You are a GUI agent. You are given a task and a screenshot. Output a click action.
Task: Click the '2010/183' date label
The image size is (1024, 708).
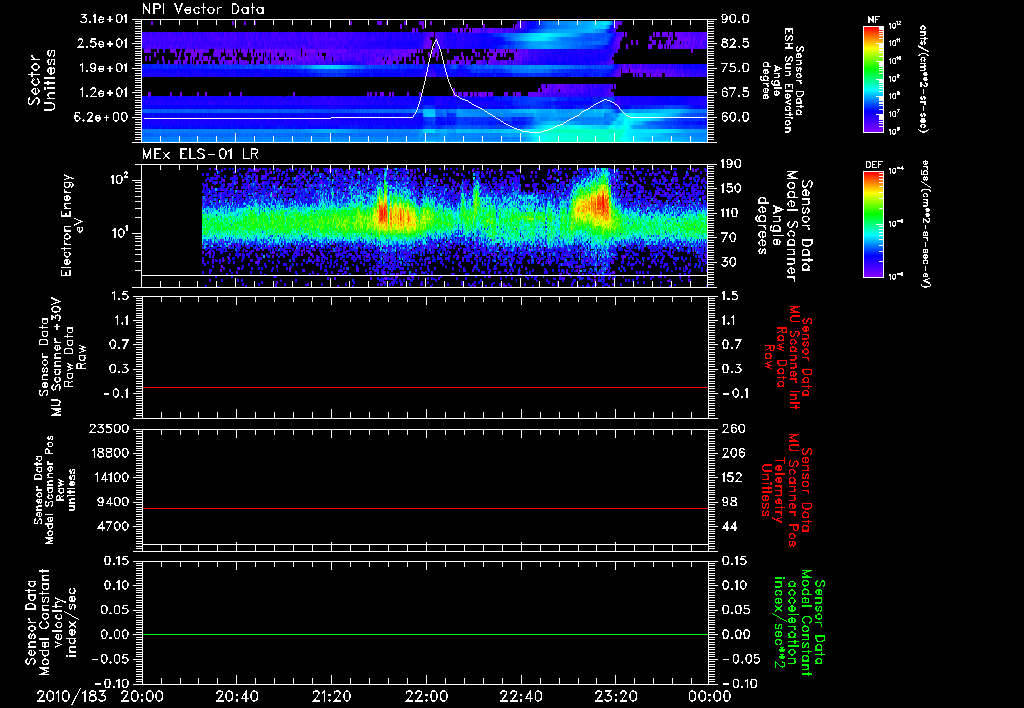(71, 696)
